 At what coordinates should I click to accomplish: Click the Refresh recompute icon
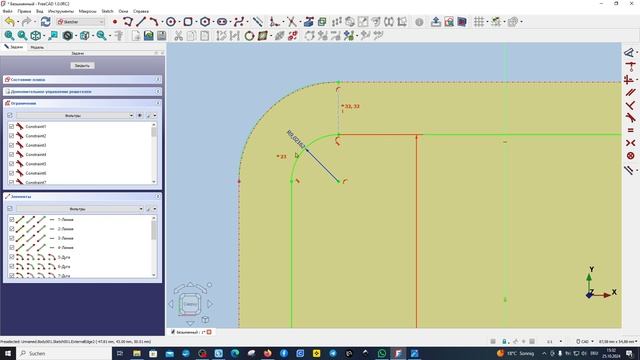coord(45,22)
